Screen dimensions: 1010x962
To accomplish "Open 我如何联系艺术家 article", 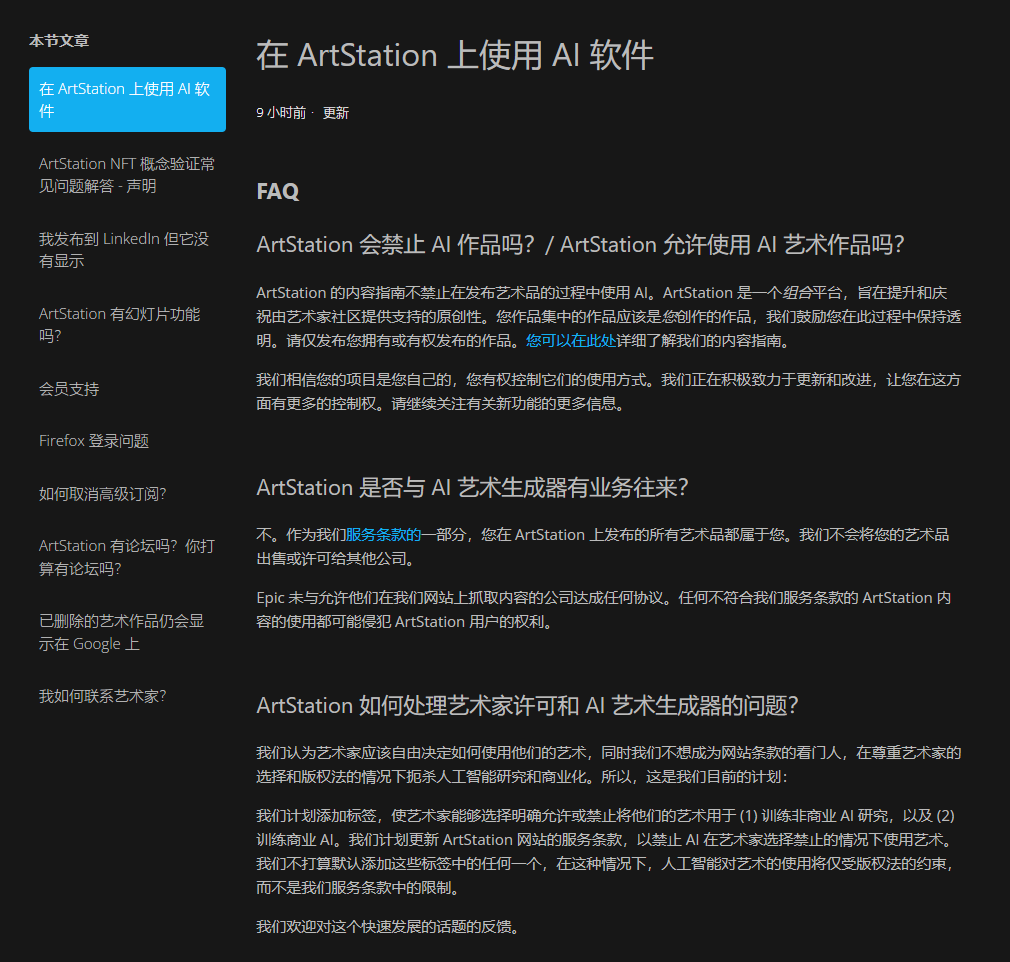I will 102,696.
